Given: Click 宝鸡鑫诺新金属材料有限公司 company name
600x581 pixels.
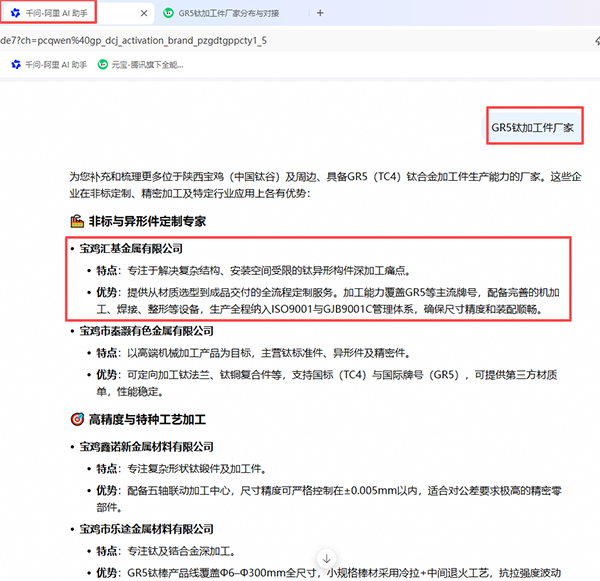Looking at the screenshot, I should point(147,447).
